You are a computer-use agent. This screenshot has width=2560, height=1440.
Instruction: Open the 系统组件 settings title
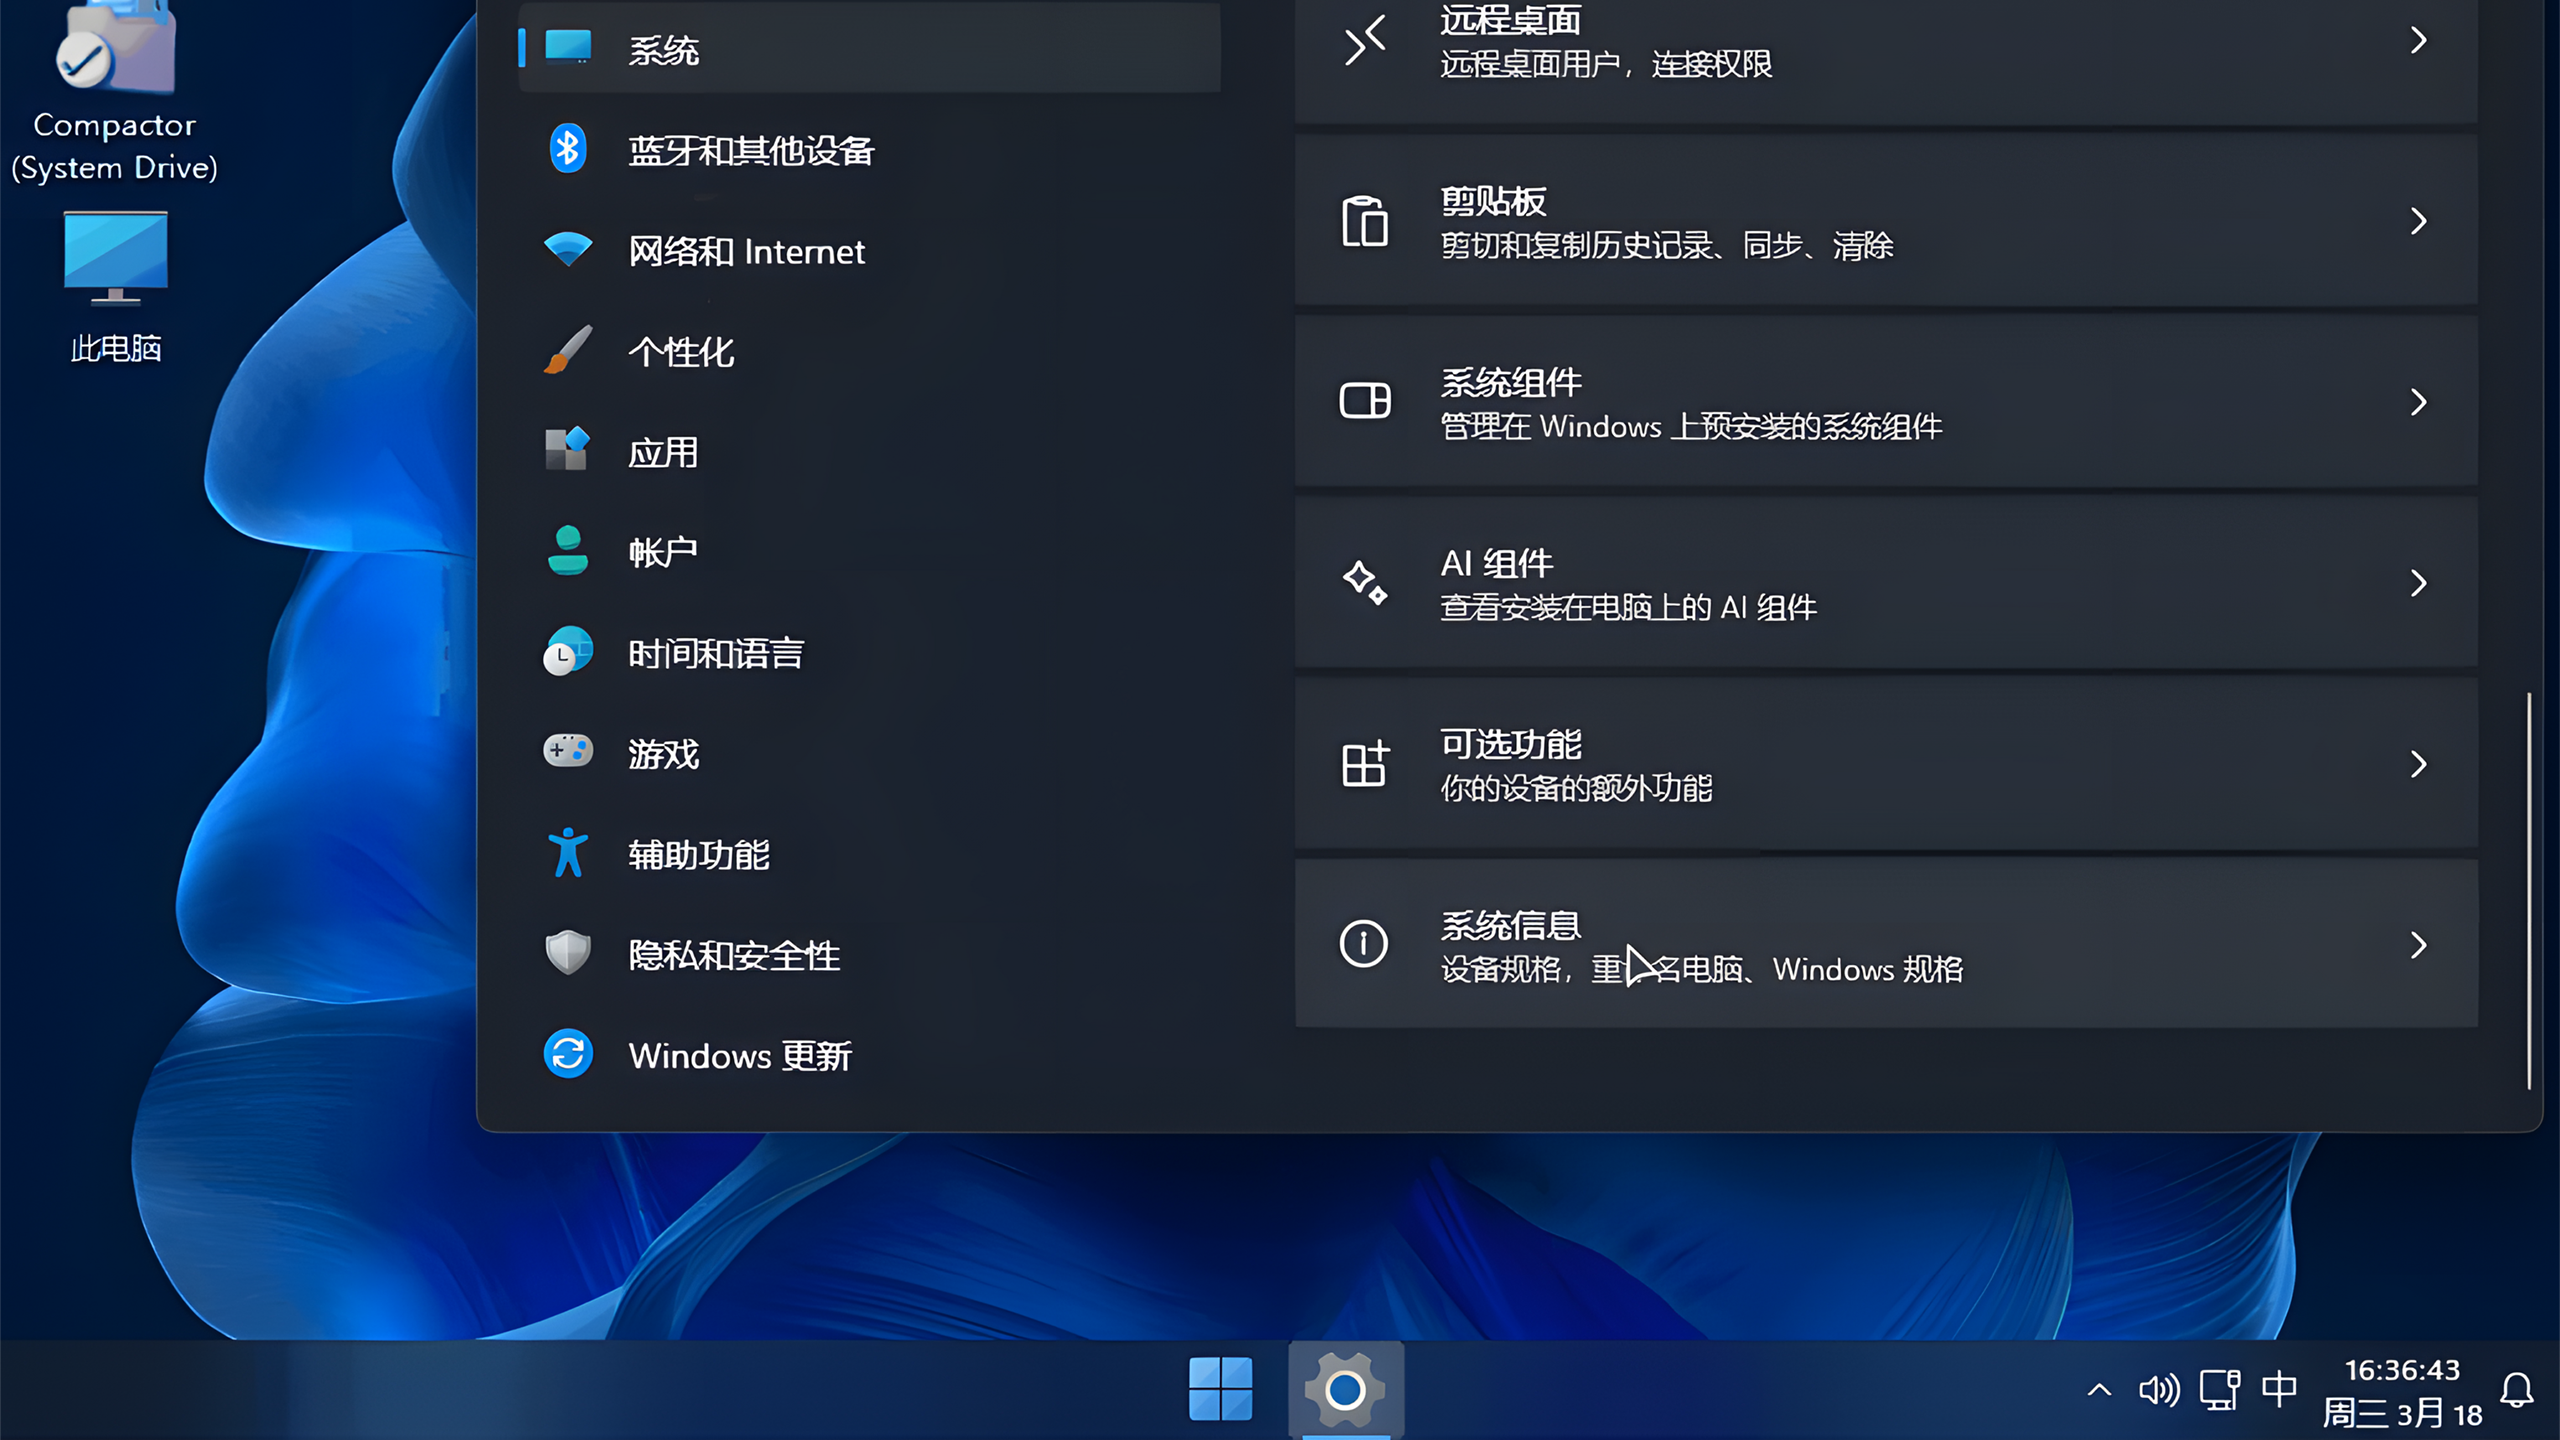(1510, 382)
